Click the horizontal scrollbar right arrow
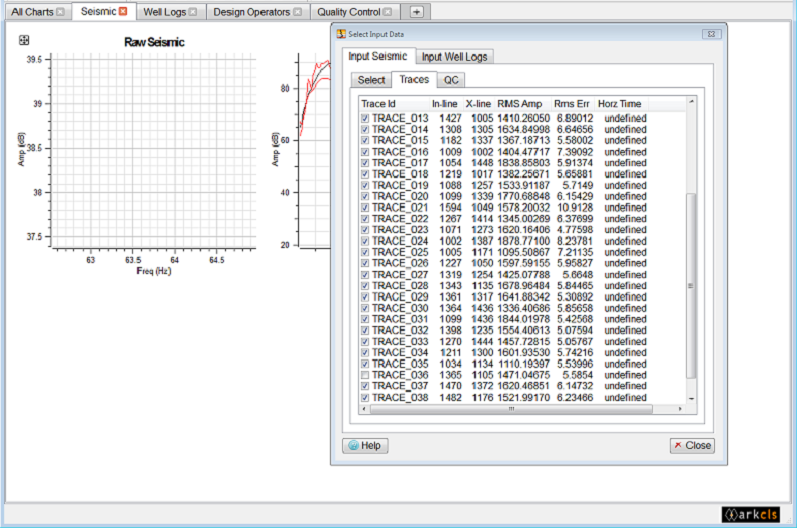797x528 pixels. point(680,409)
